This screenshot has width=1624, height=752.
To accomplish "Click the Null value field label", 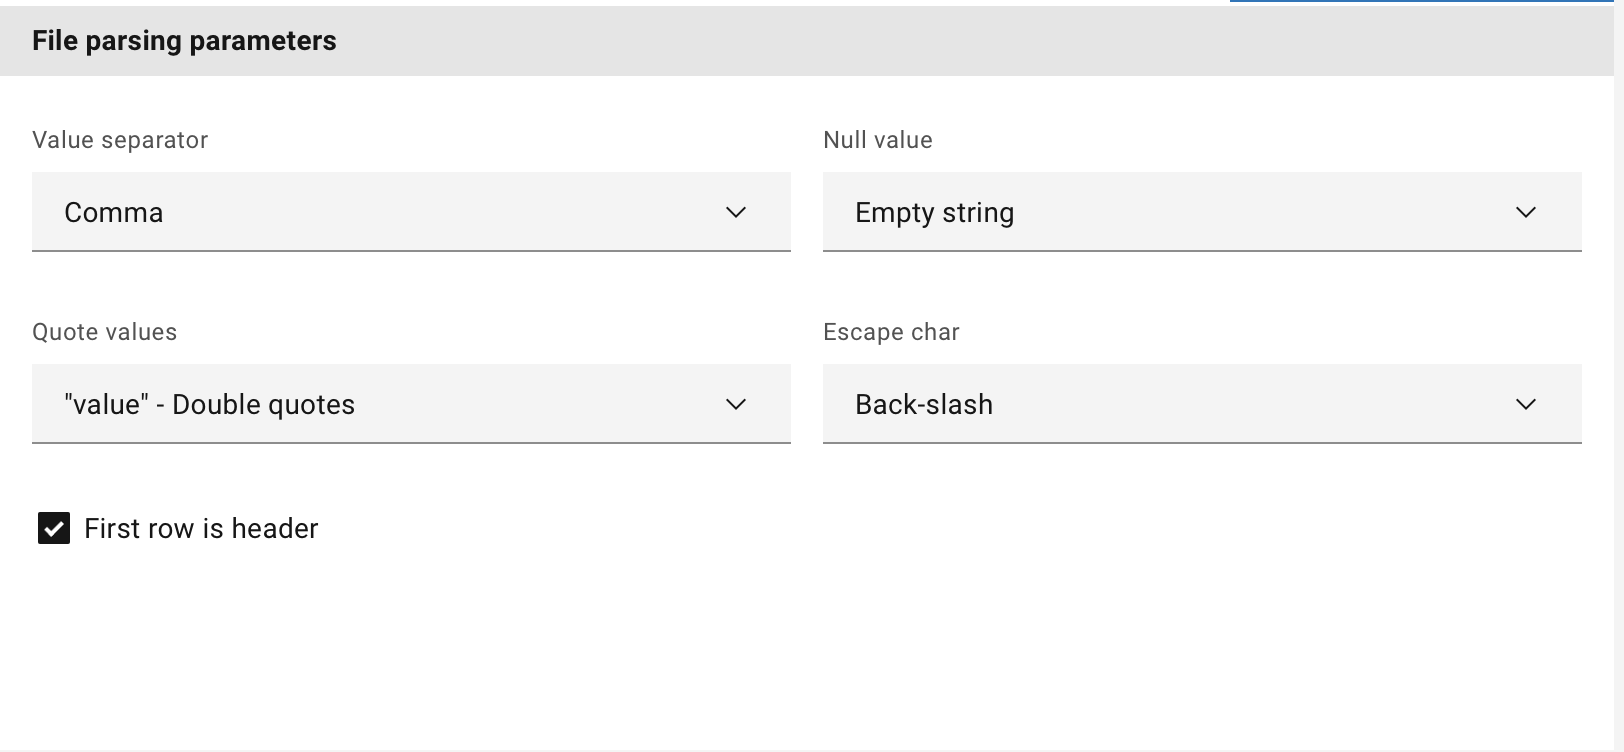I will click(x=877, y=140).
